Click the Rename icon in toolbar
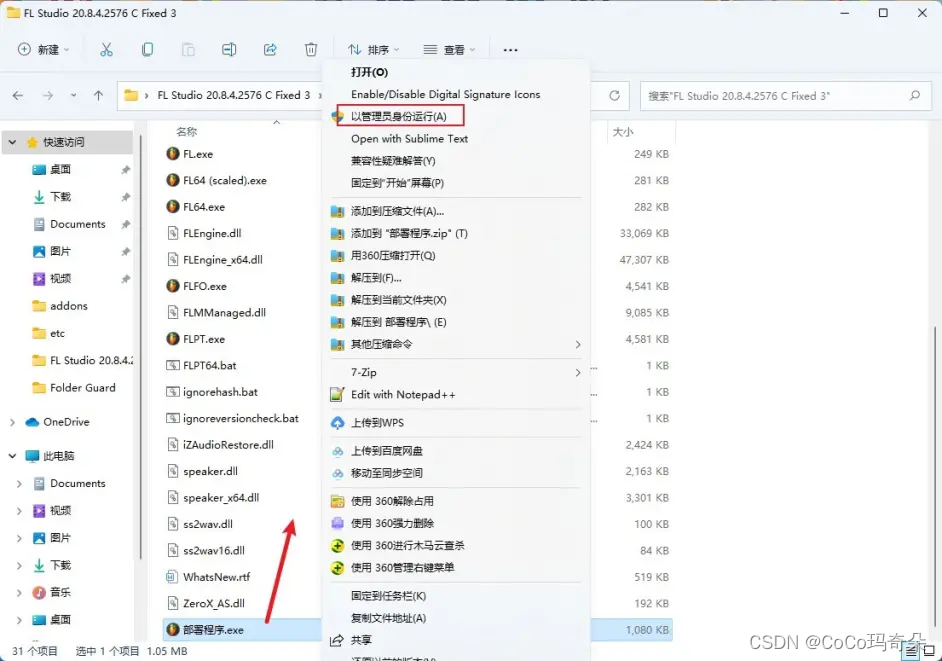The image size is (942, 661). [x=229, y=49]
